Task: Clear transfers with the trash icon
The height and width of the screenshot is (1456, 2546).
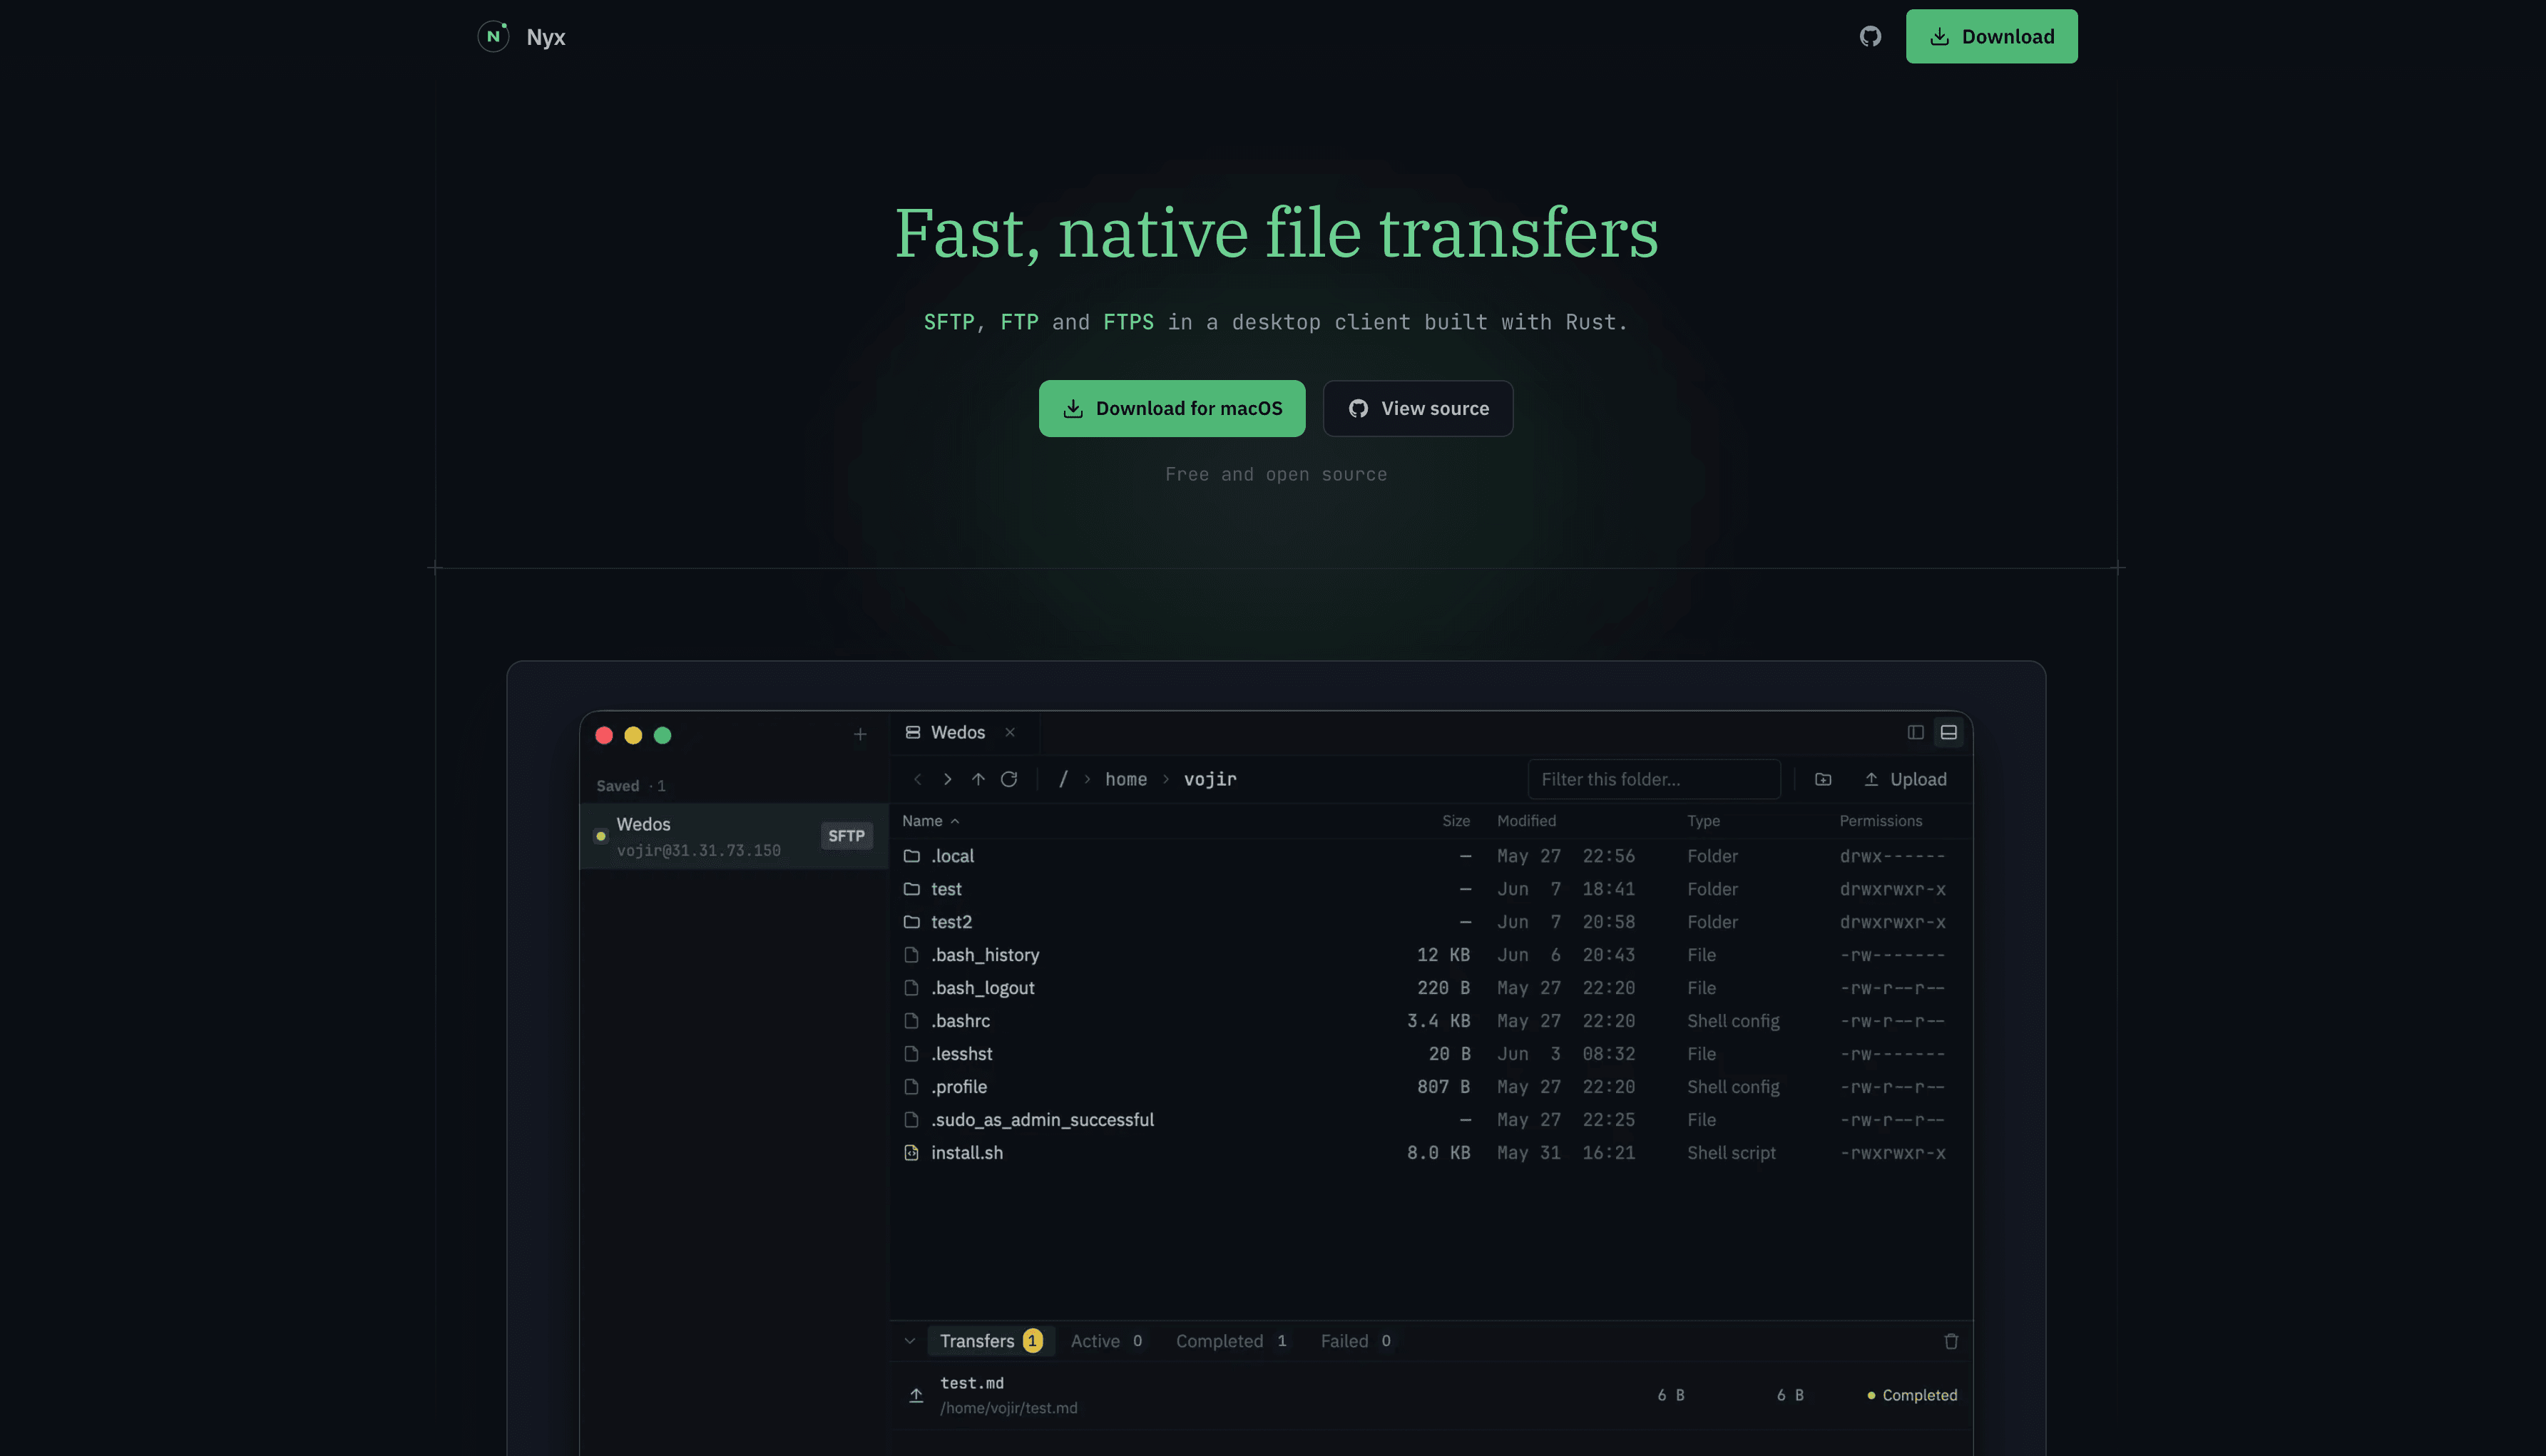Action: [1951, 1341]
